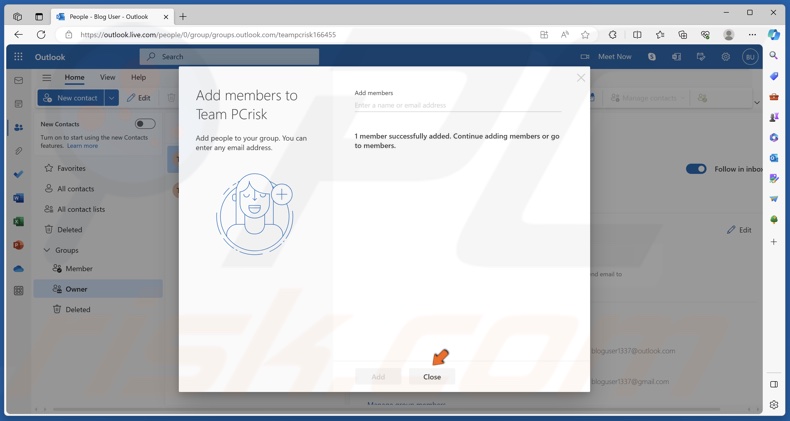This screenshot has height=421, width=790.
Task: Open the Learn more link
Action: tap(83, 146)
